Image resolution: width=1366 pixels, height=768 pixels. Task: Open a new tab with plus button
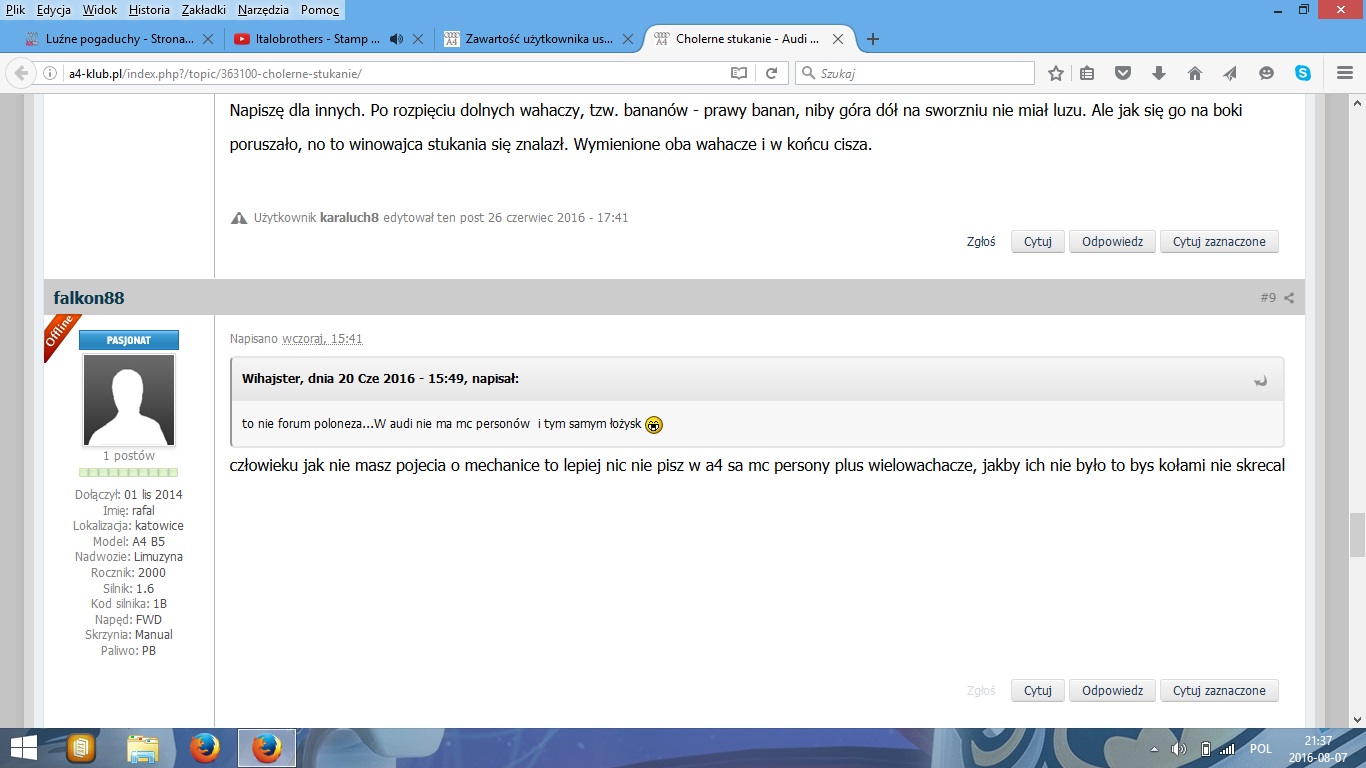[x=872, y=39]
